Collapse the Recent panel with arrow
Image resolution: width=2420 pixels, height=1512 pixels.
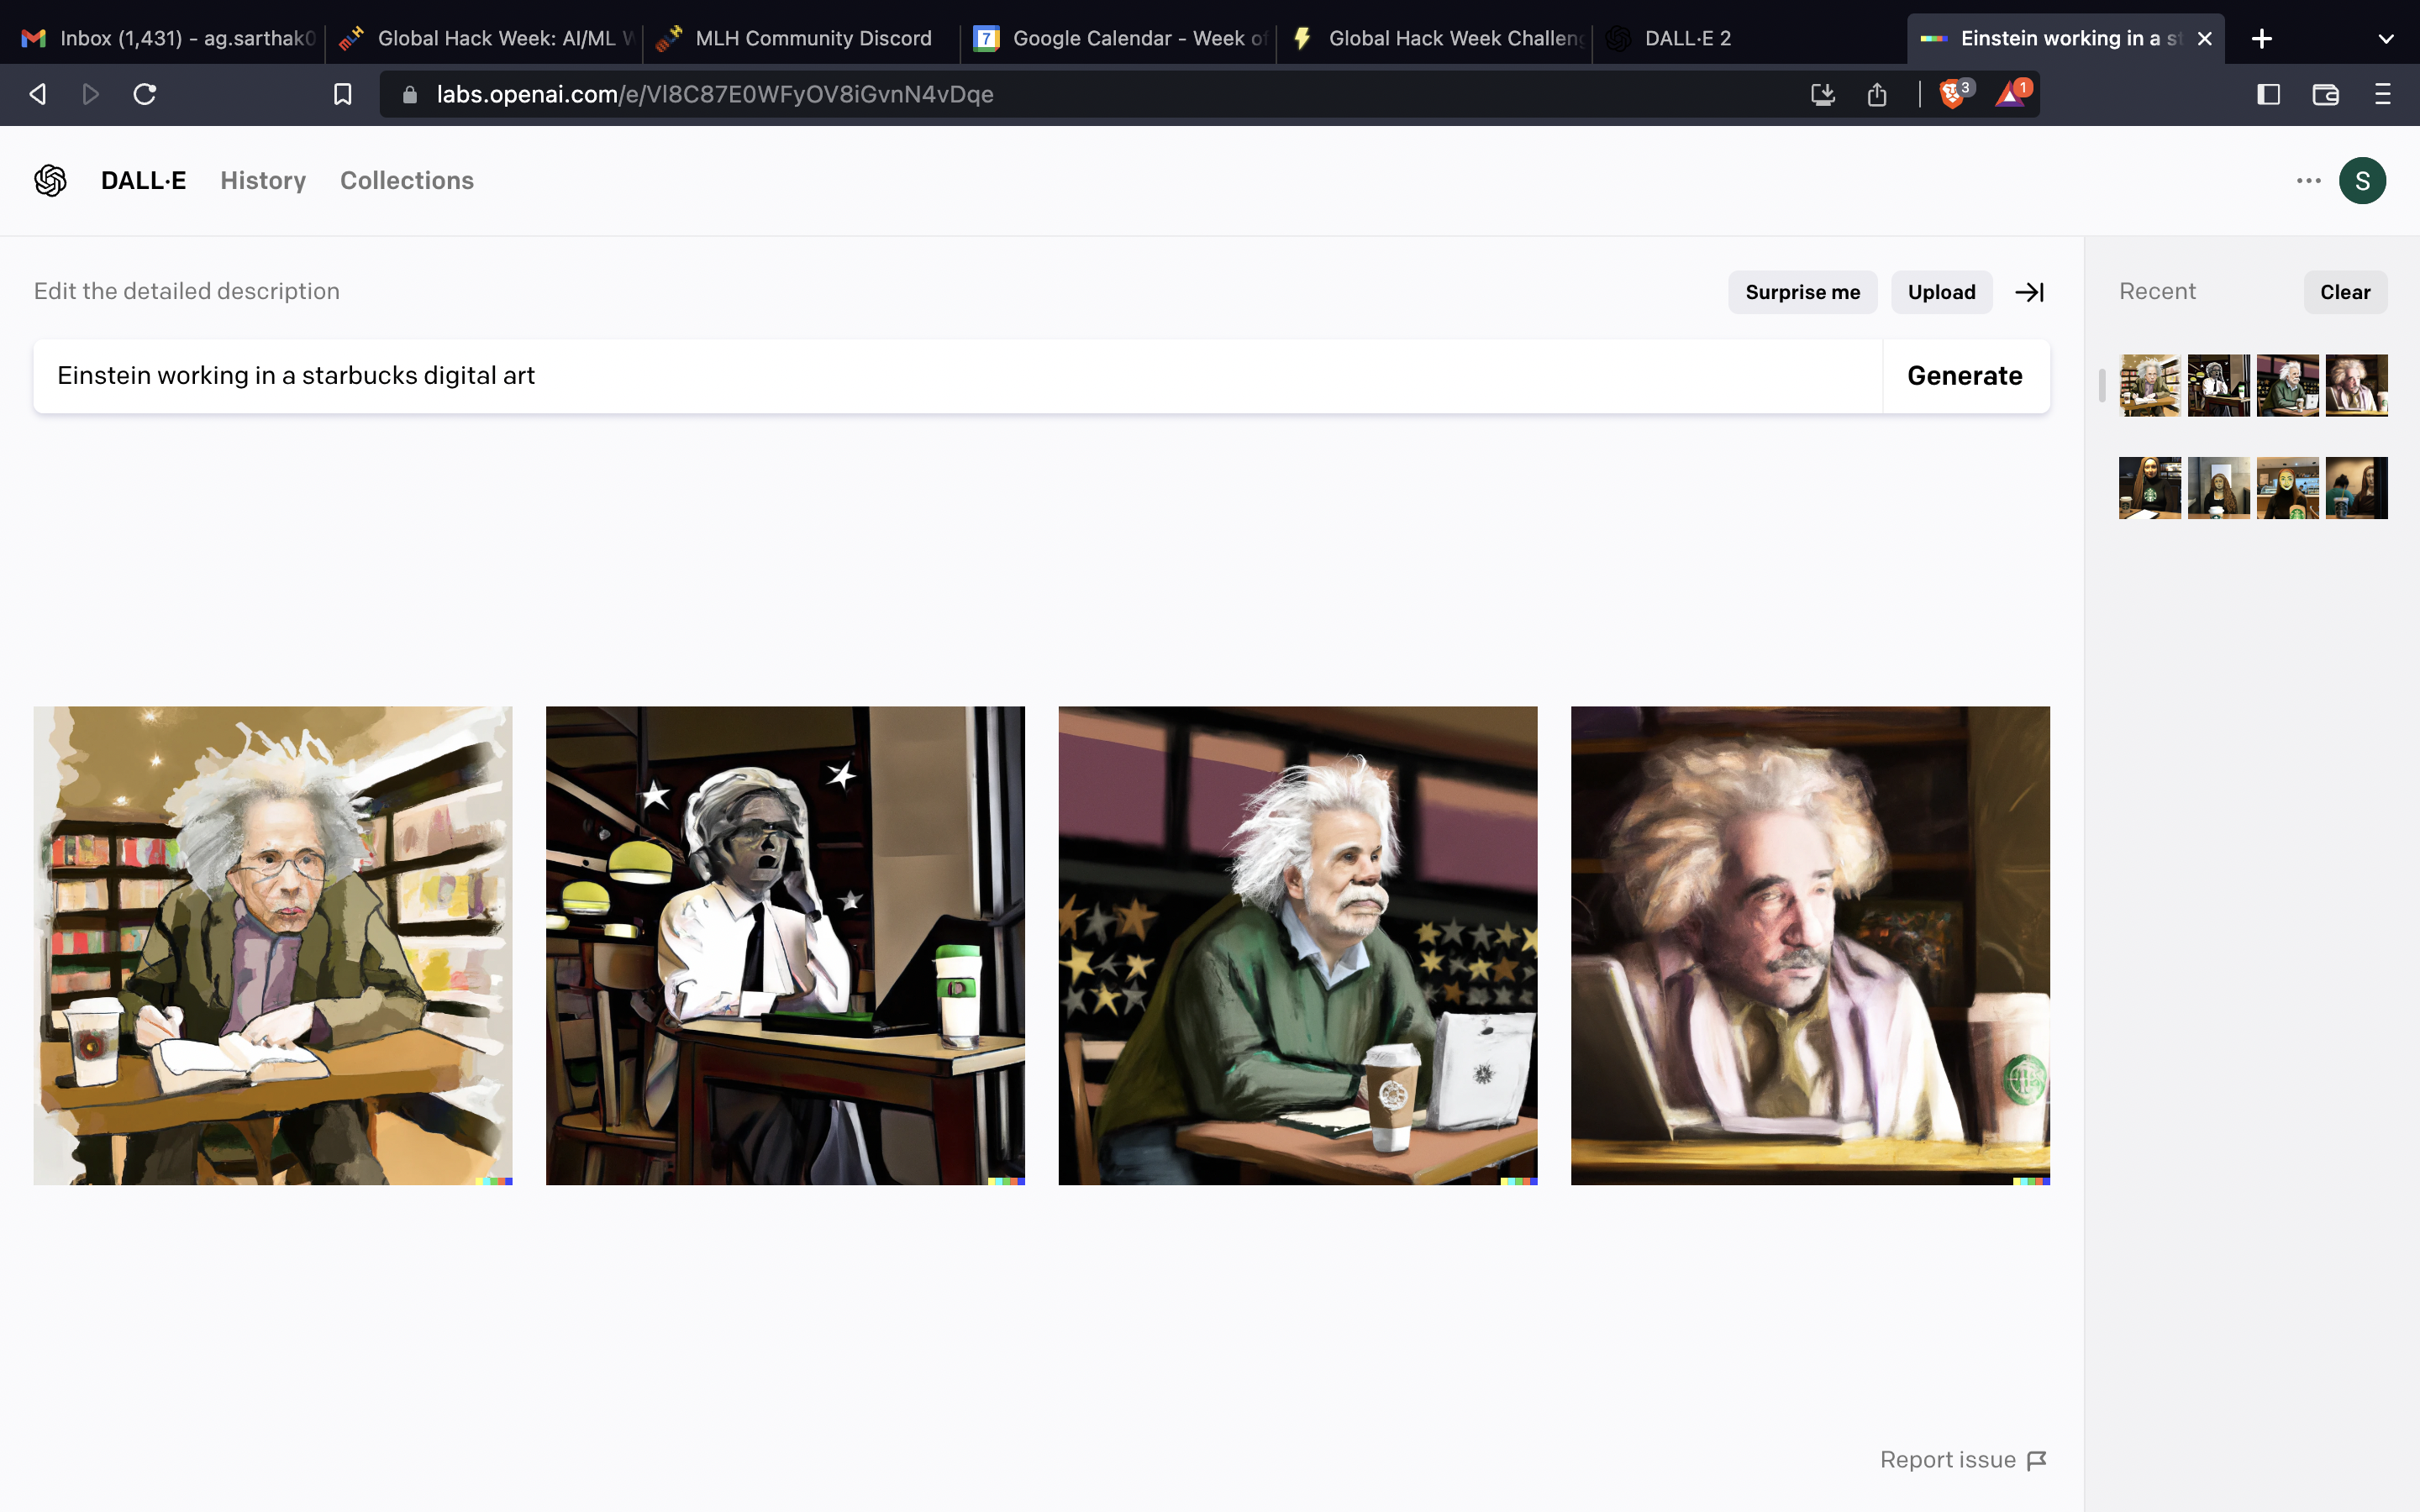click(x=2029, y=292)
